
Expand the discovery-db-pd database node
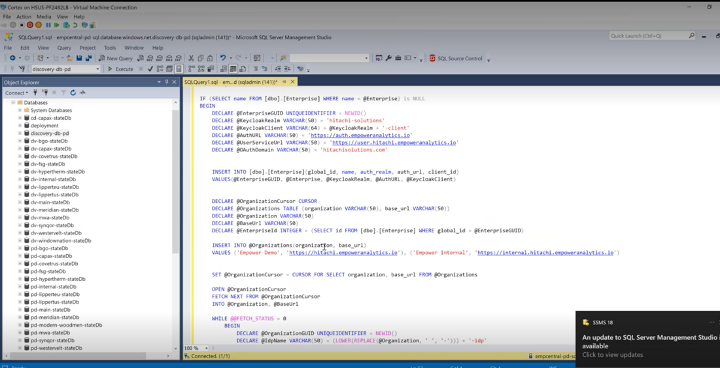[20, 133]
